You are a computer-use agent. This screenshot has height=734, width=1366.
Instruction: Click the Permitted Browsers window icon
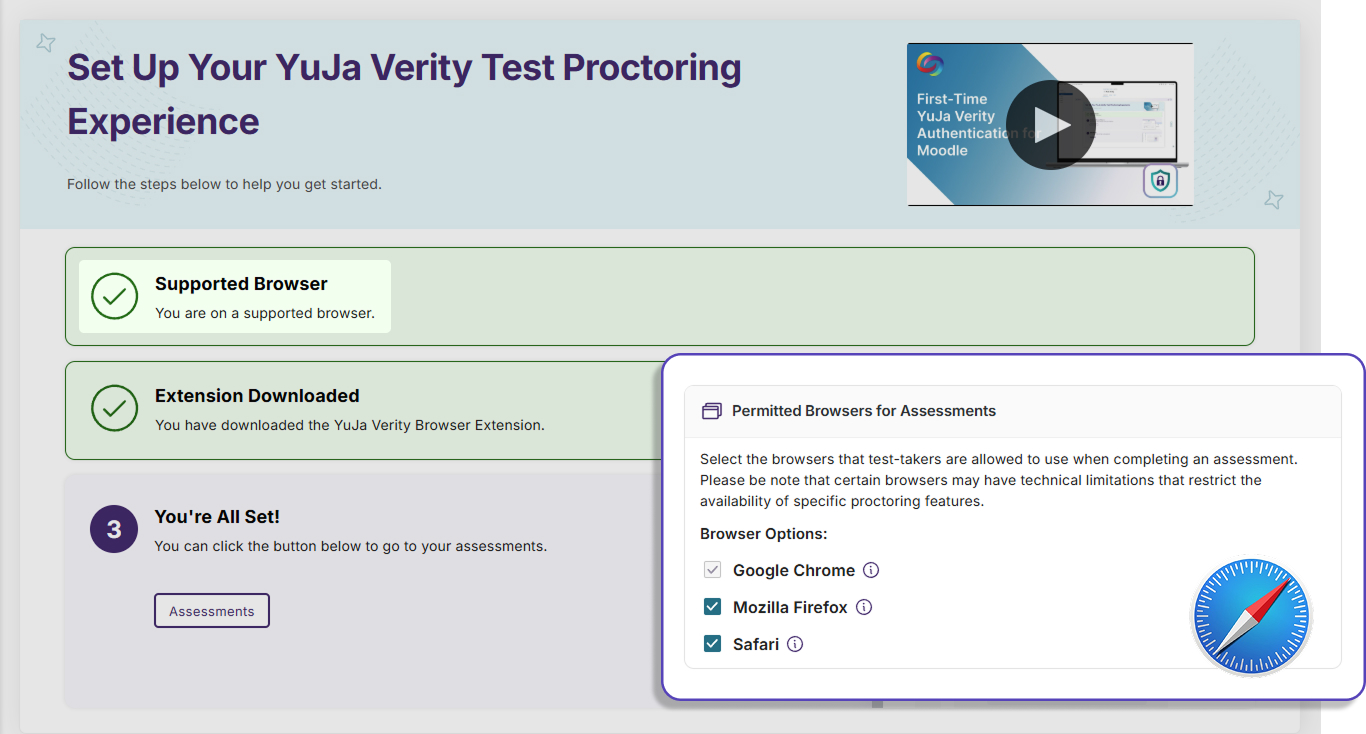(x=712, y=411)
